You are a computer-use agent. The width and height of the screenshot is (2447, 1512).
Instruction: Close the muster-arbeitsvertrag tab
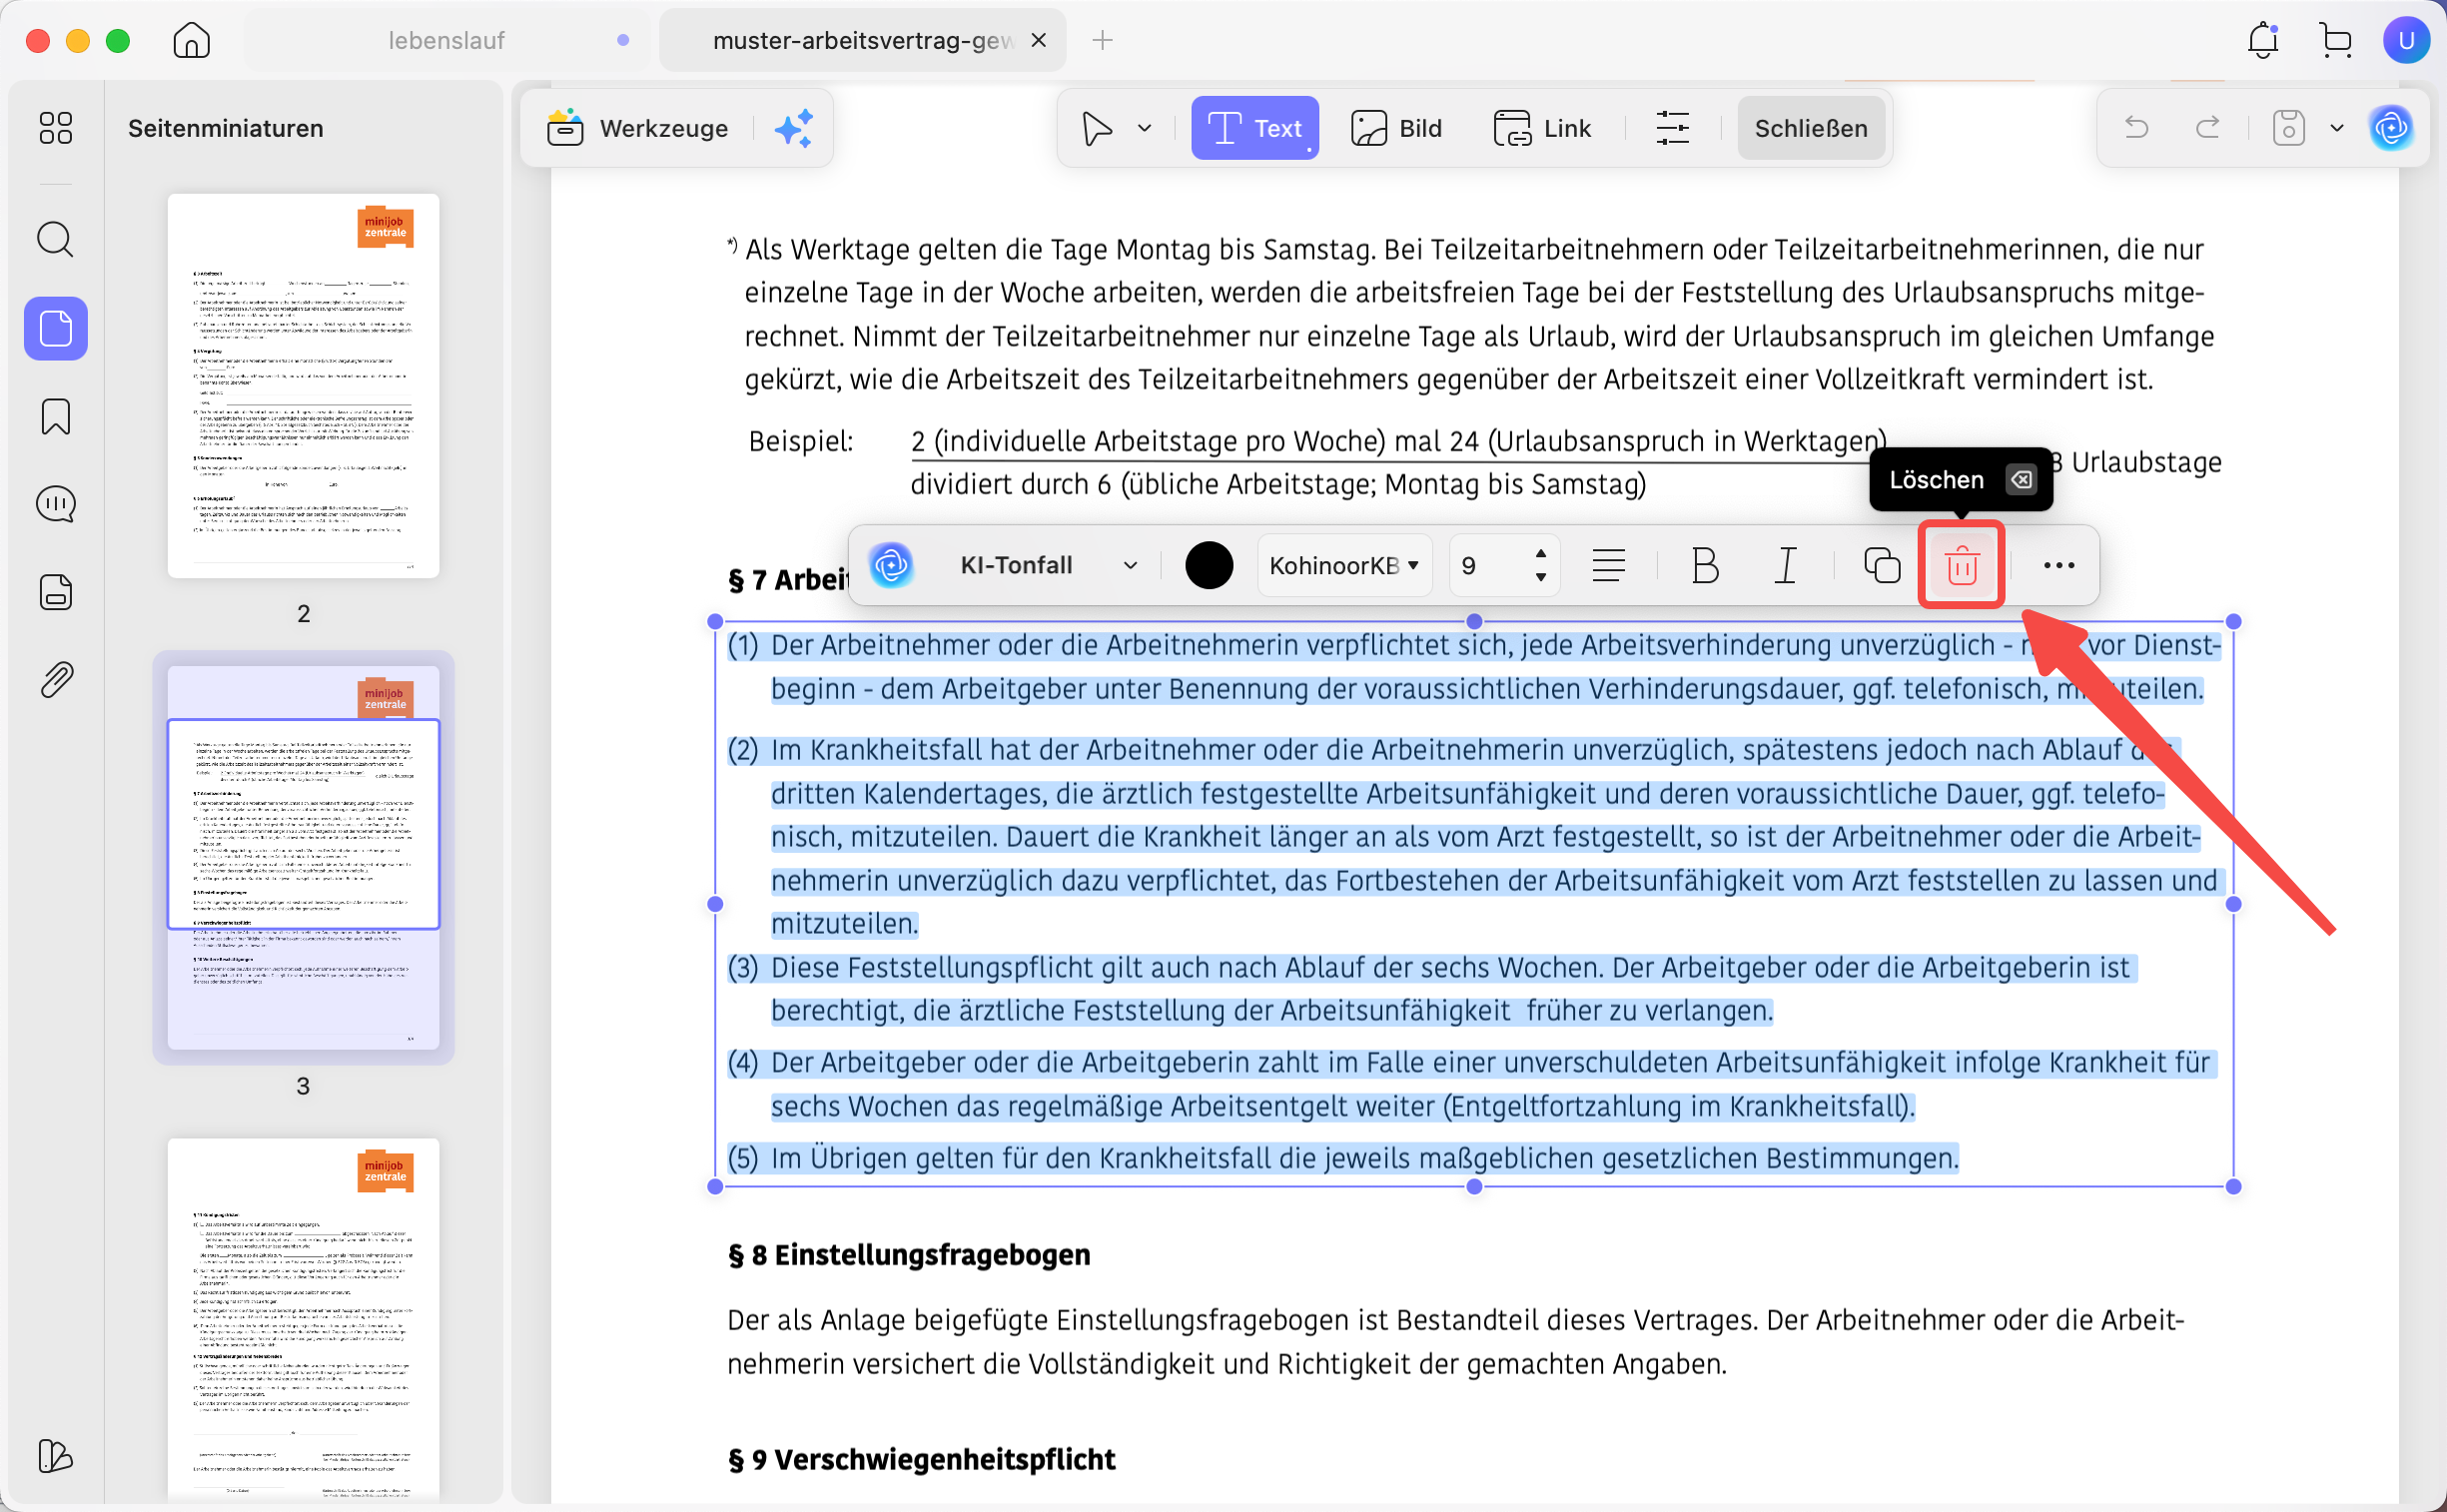[x=1038, y=41]
